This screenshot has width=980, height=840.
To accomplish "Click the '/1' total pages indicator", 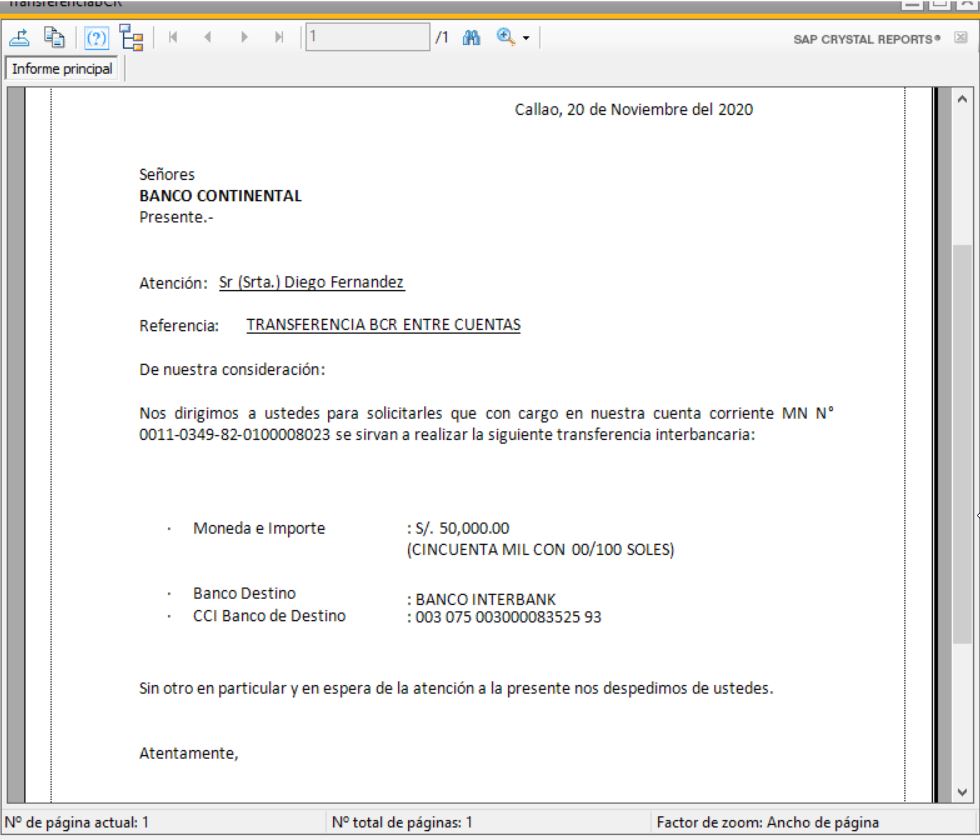I will [x=442, y=38].
